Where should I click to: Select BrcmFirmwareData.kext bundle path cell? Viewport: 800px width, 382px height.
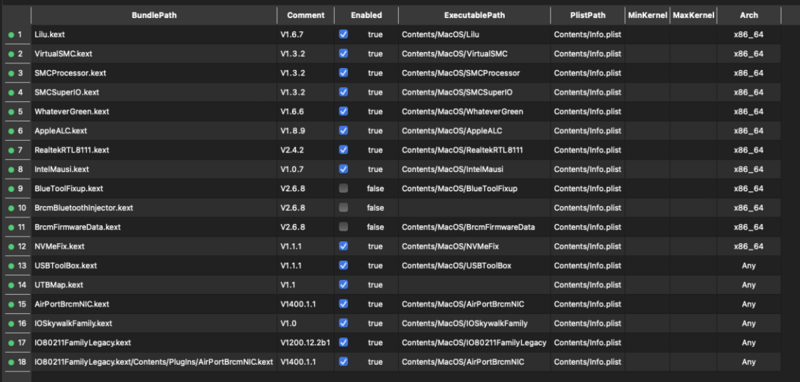pos(154,227)
